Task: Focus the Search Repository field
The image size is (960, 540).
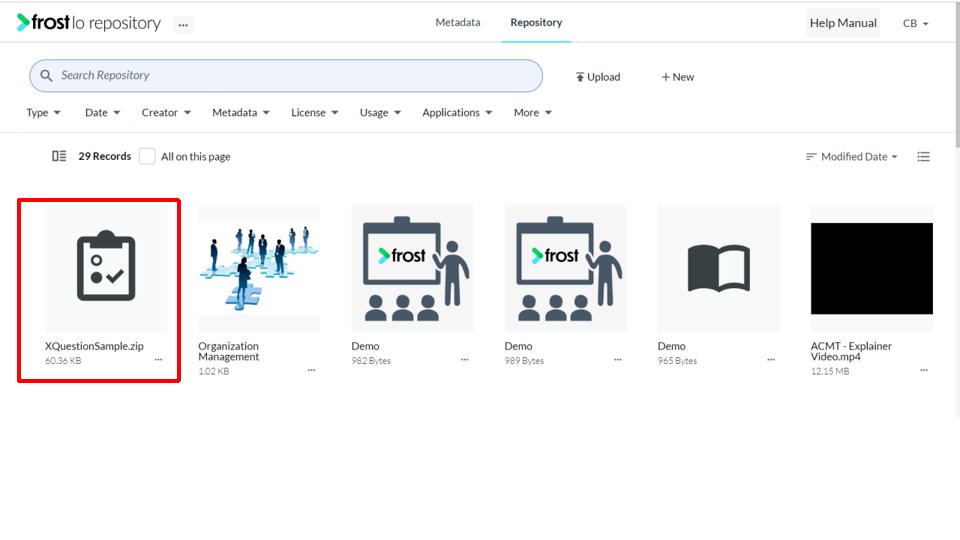Action: 286,76
